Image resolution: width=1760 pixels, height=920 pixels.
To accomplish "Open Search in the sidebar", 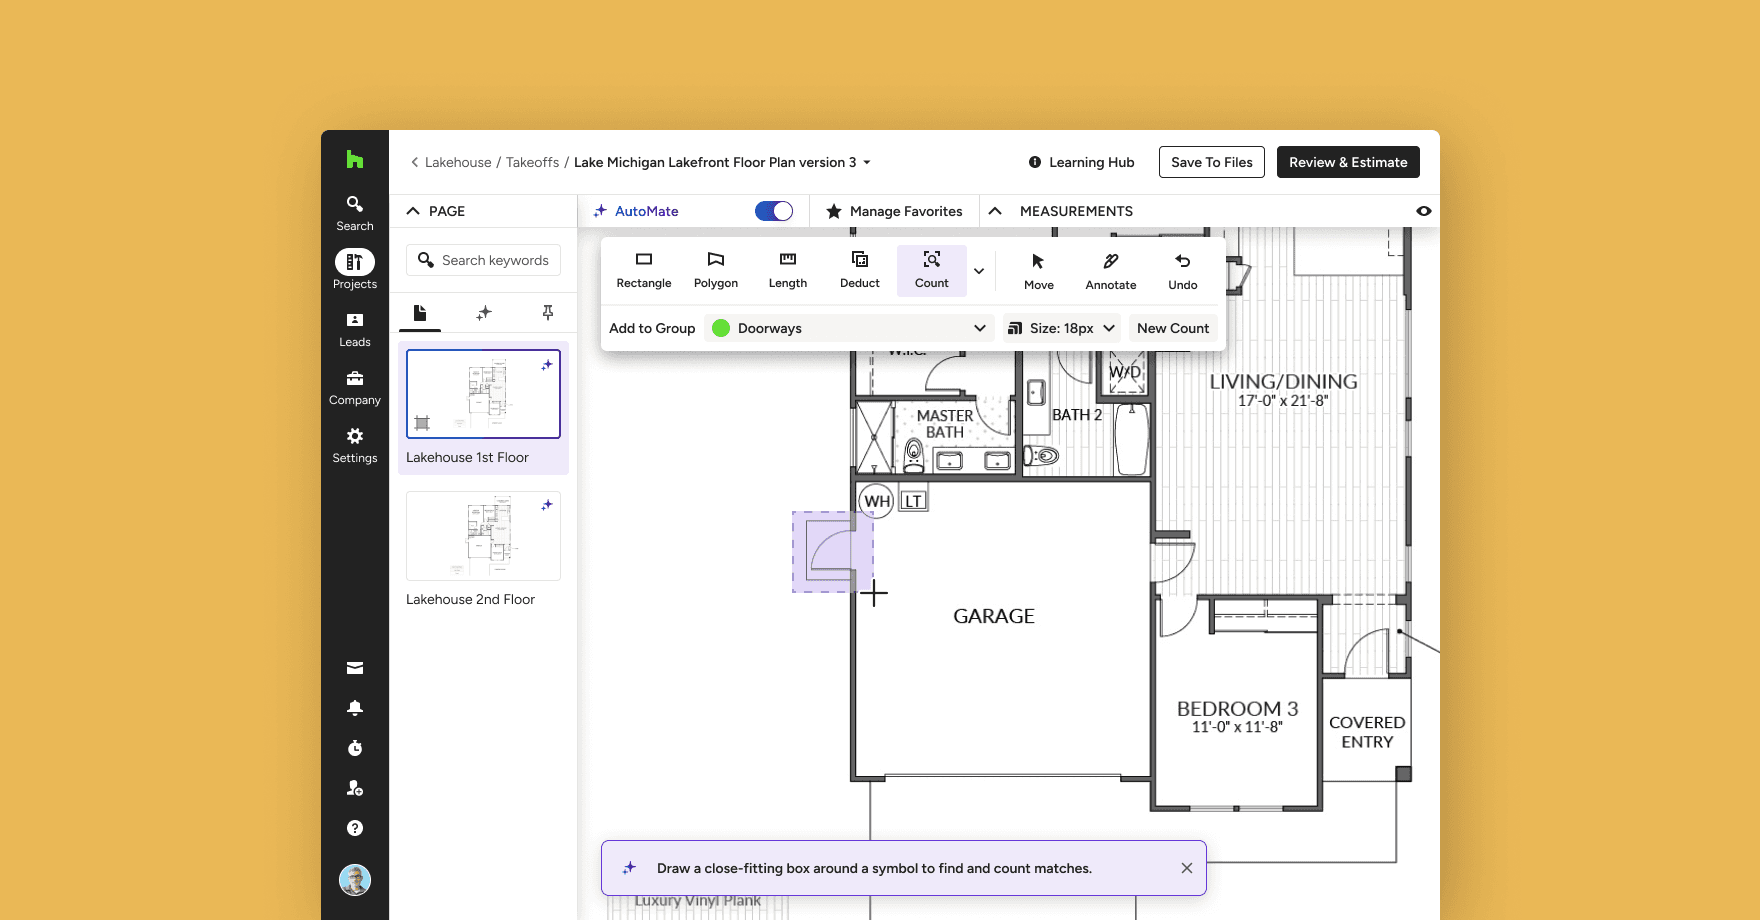I will [x=355, y=213].
